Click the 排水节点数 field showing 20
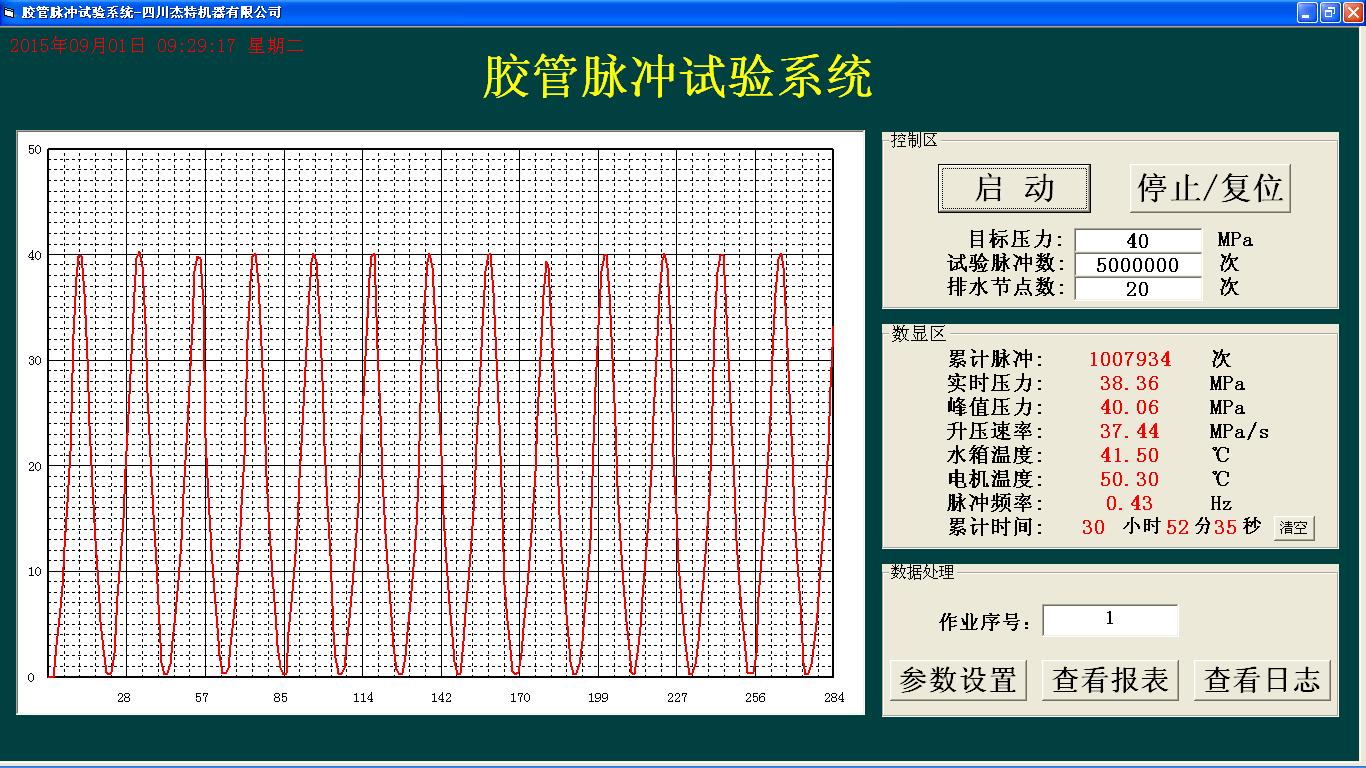The height and width of the screenshot is (768, 1366). [1138, 289]
